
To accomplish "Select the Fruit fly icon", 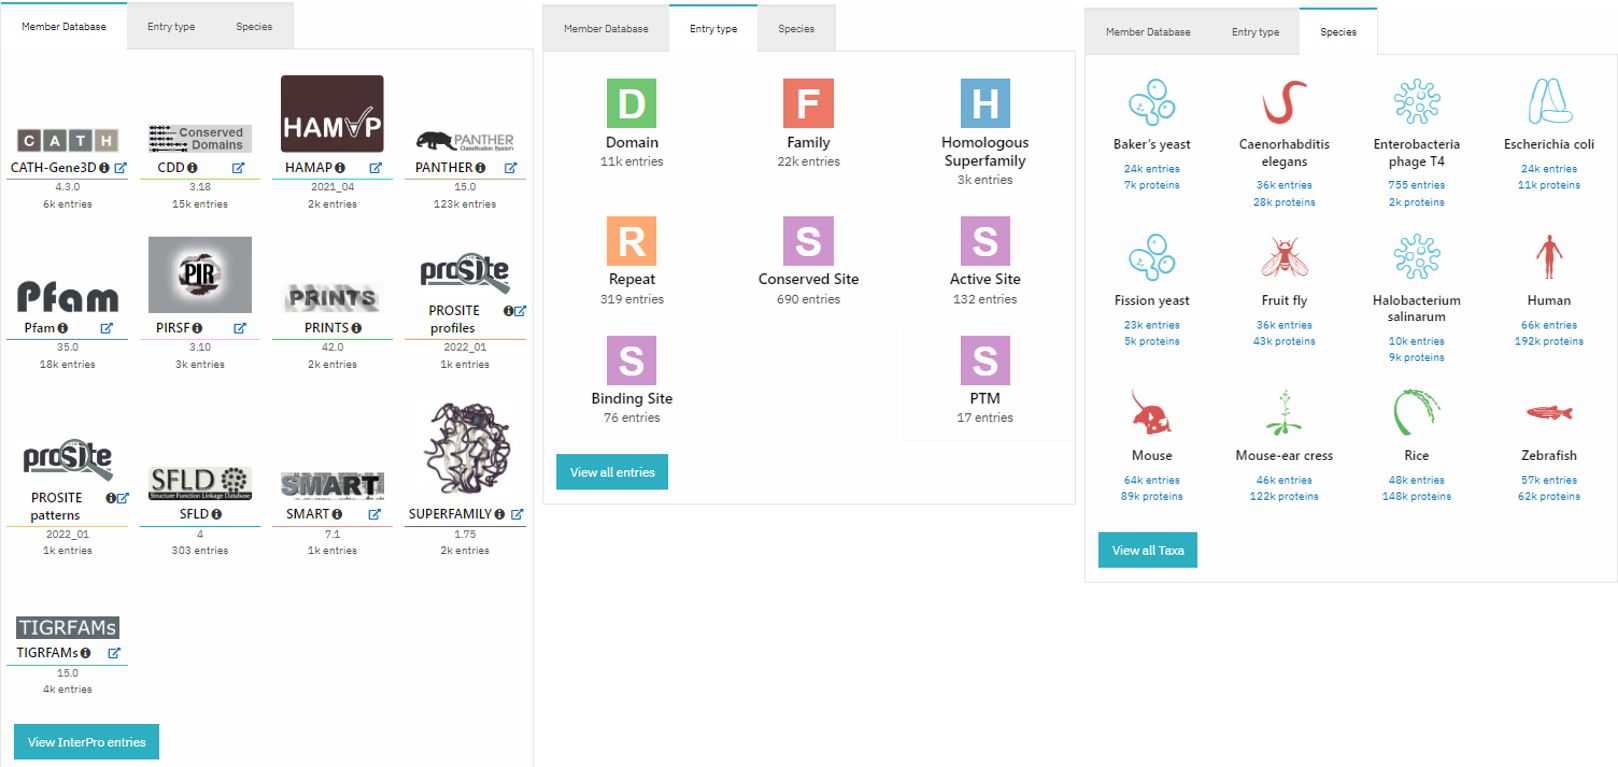I will tap(1284, 257).
